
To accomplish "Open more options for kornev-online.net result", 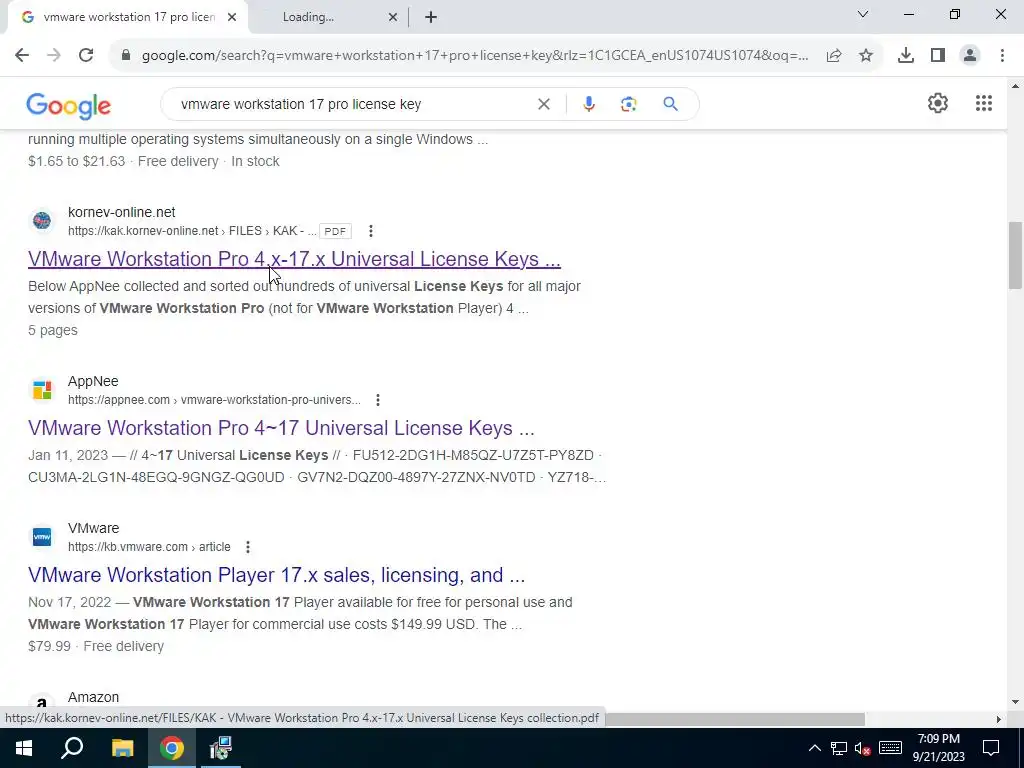I will (370, 231).
